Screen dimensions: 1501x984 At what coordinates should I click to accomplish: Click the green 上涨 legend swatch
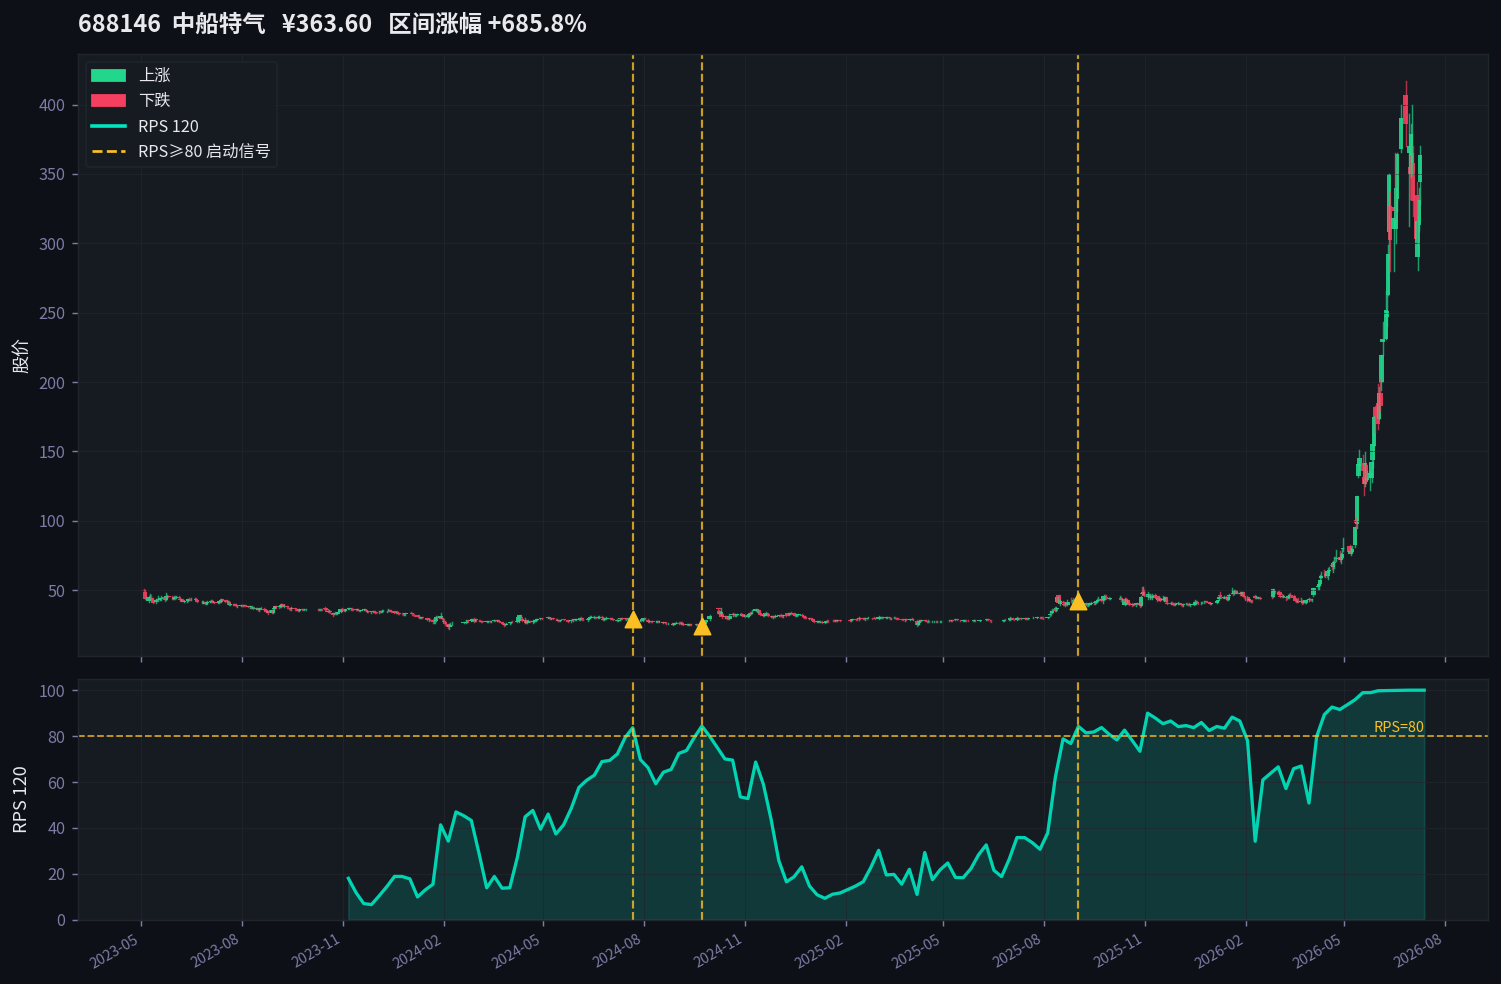(x=108, y=75)
